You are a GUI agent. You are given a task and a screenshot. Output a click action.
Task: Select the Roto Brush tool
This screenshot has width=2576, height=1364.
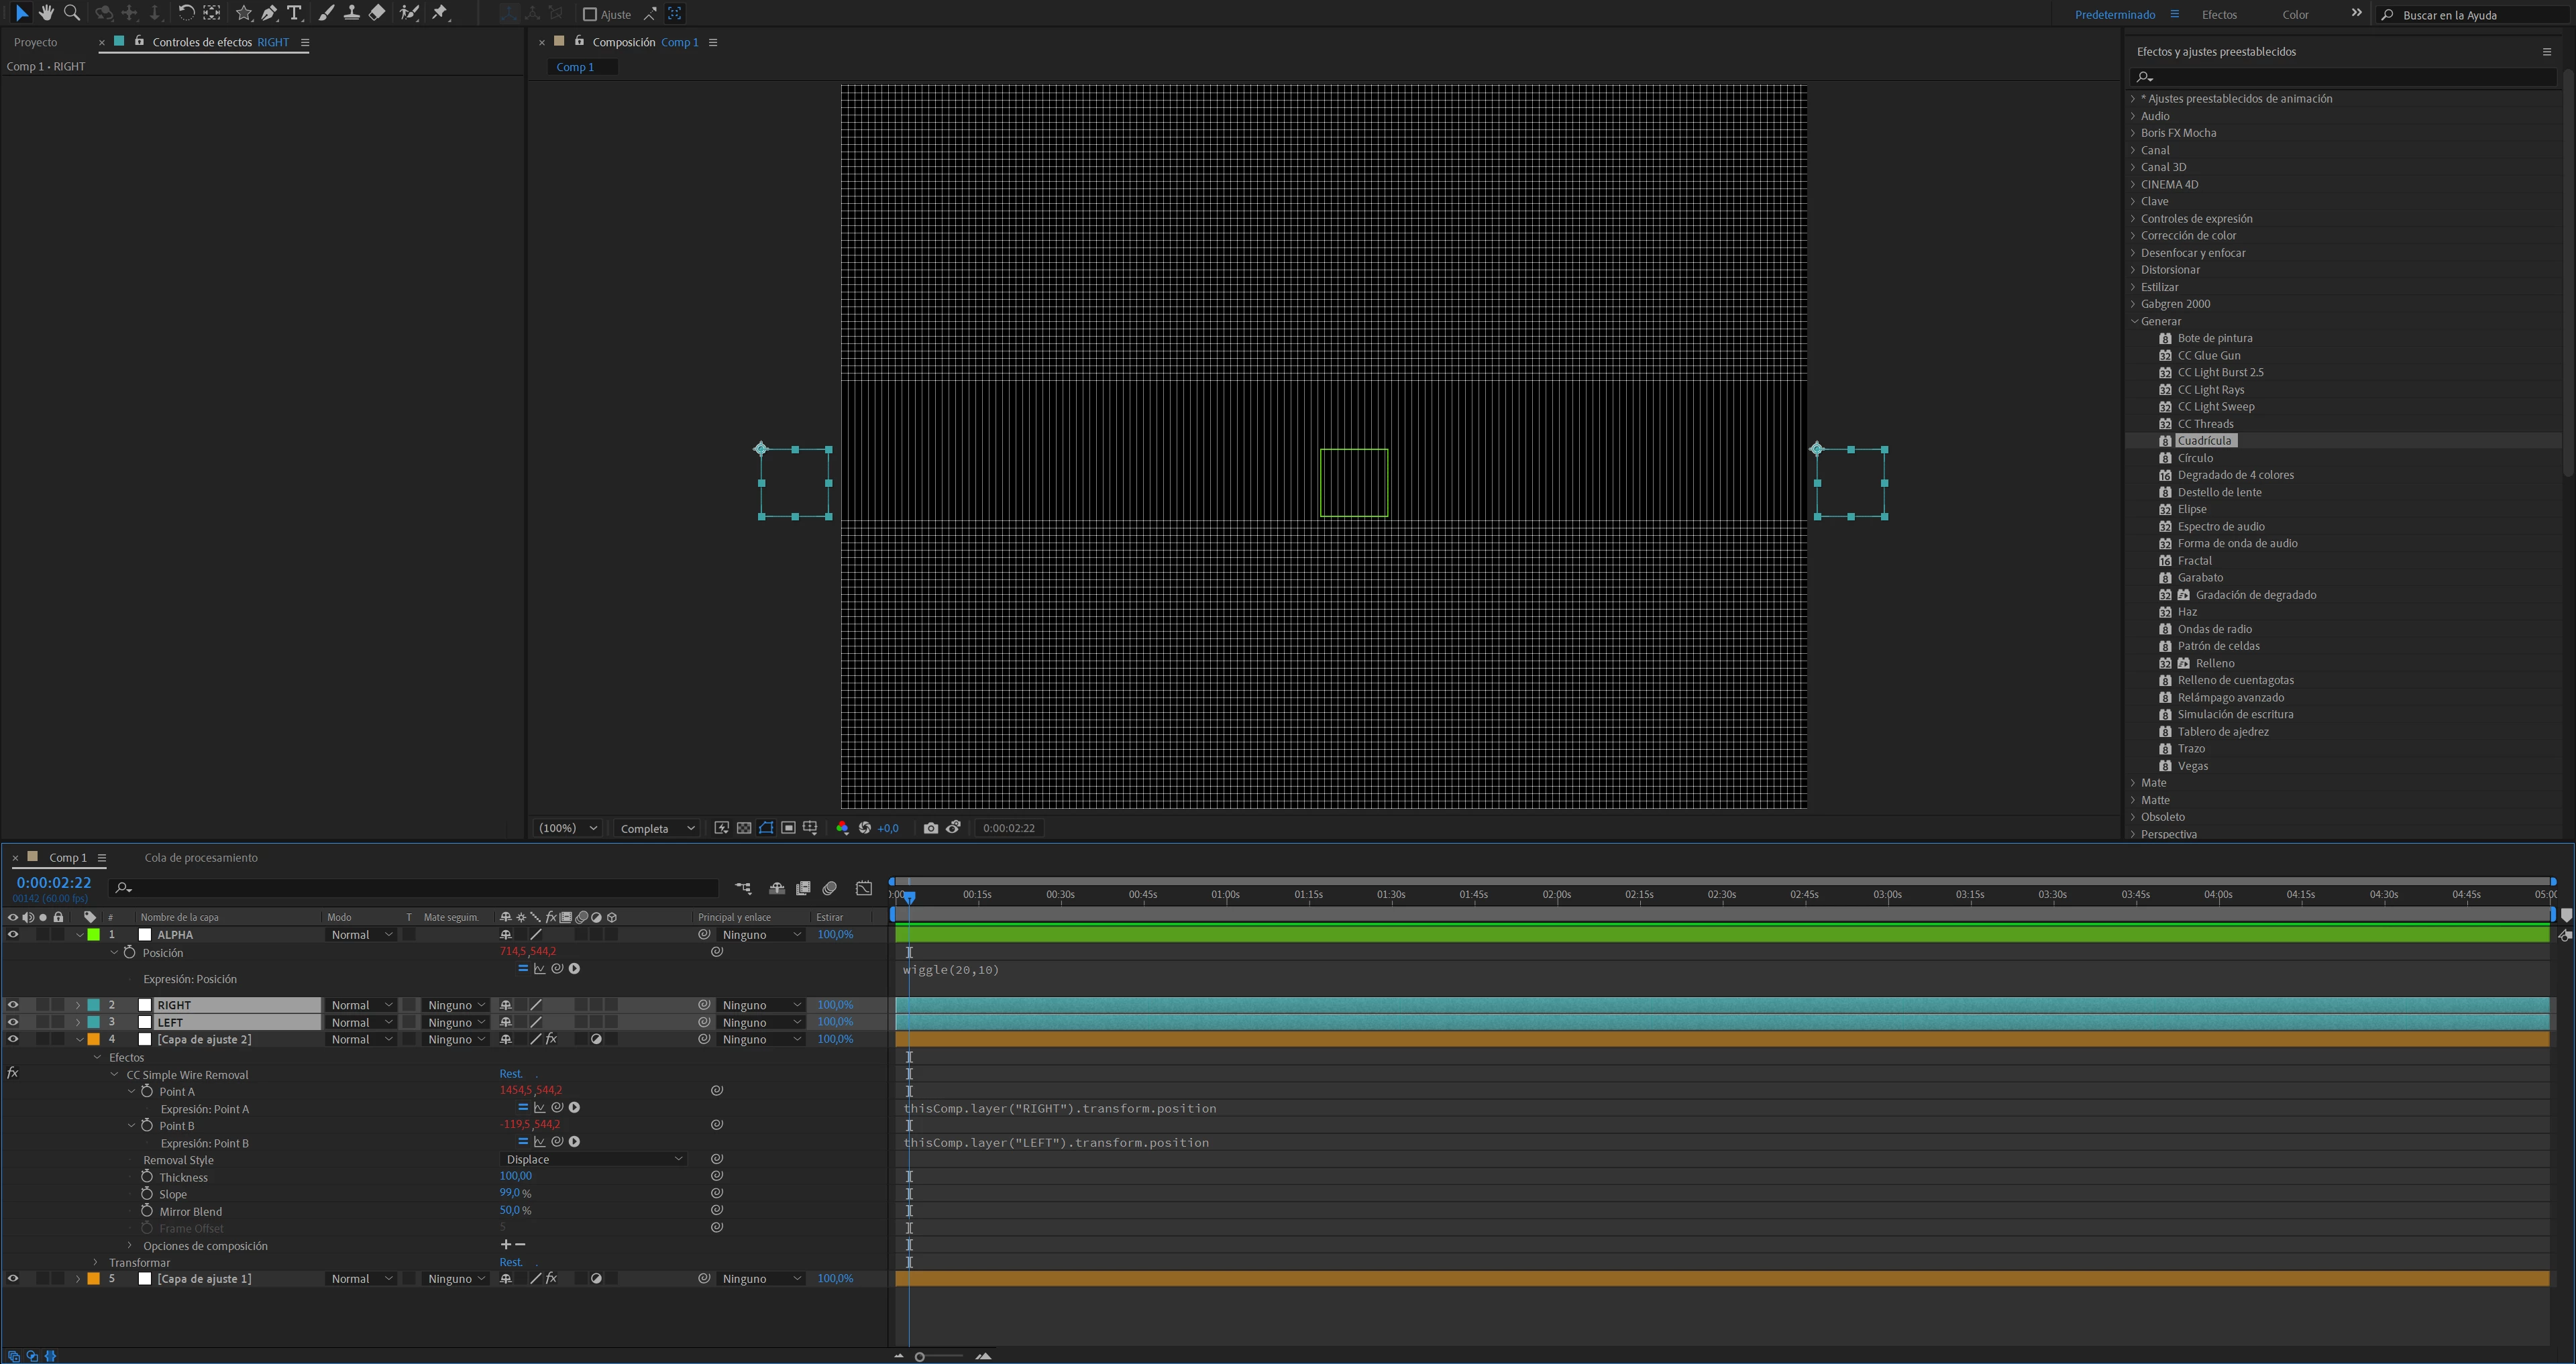[409, 13]
